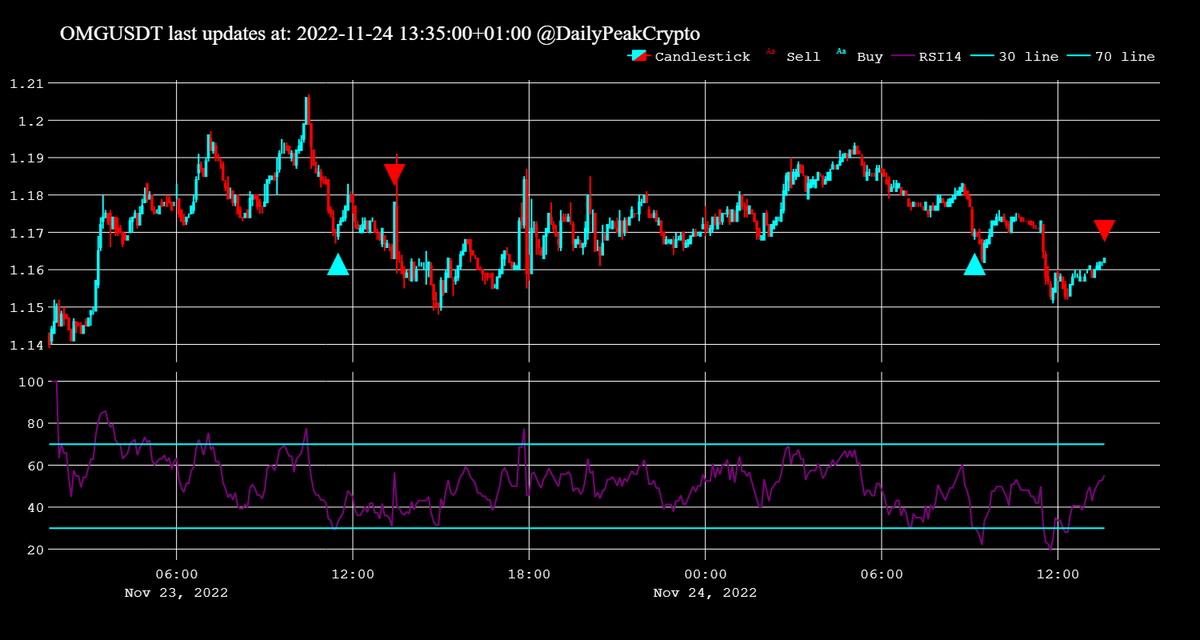Toggle the Candlestick trace in the legend
Image resolution: width=1200 pixels, height=640 pixels.
point(688,57)
